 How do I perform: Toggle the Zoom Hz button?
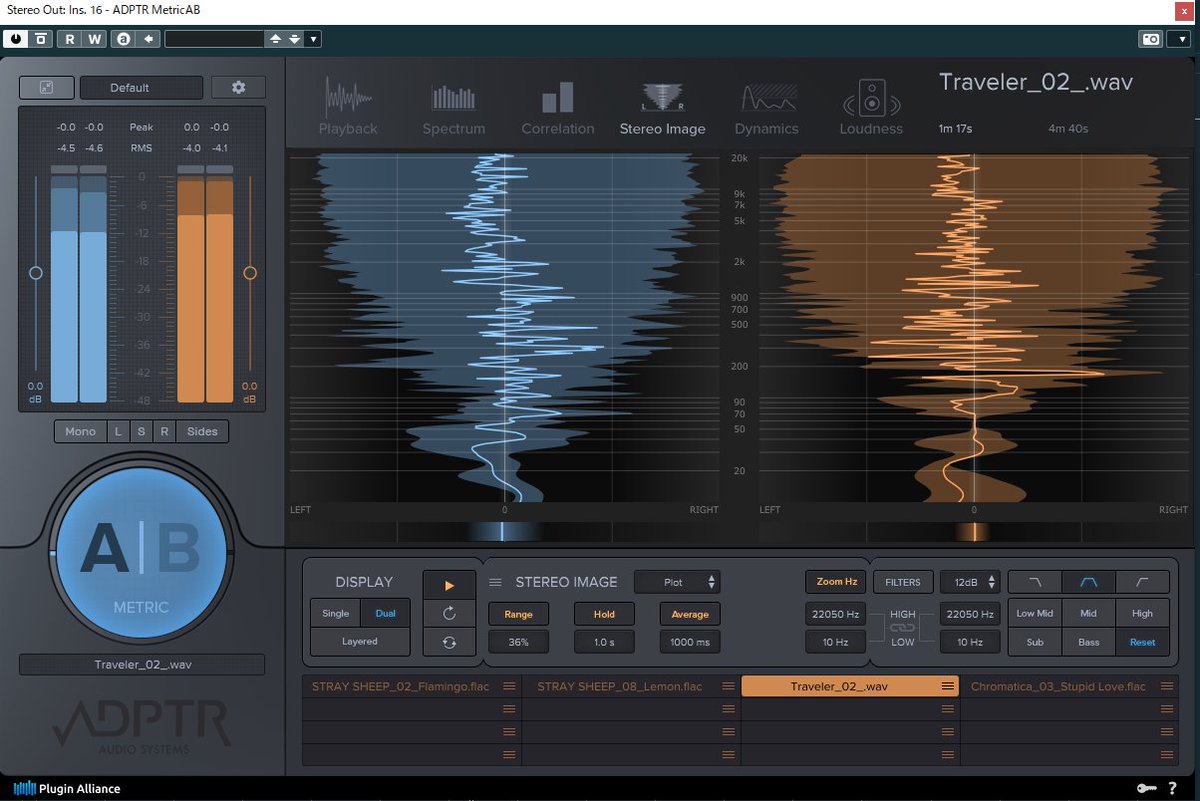837,581
